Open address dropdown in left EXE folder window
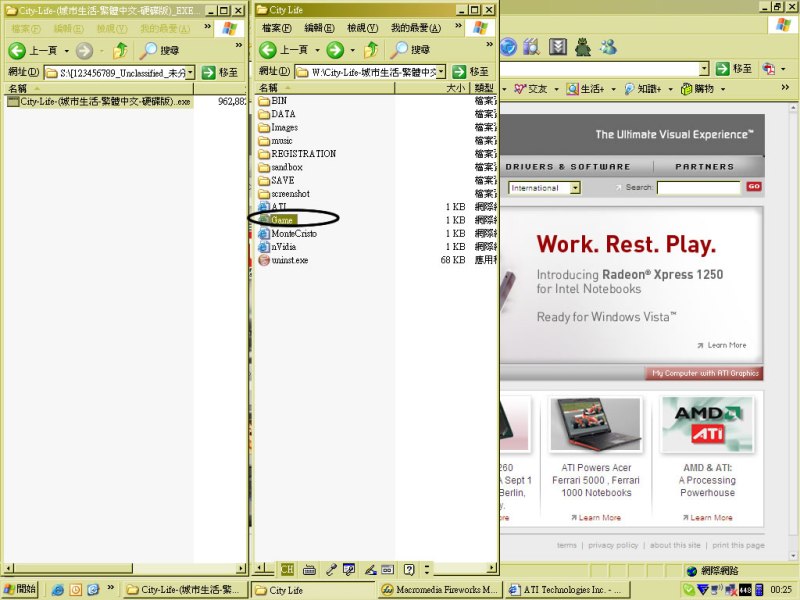Viewport: 800px width, 600px height. (190, 73)
